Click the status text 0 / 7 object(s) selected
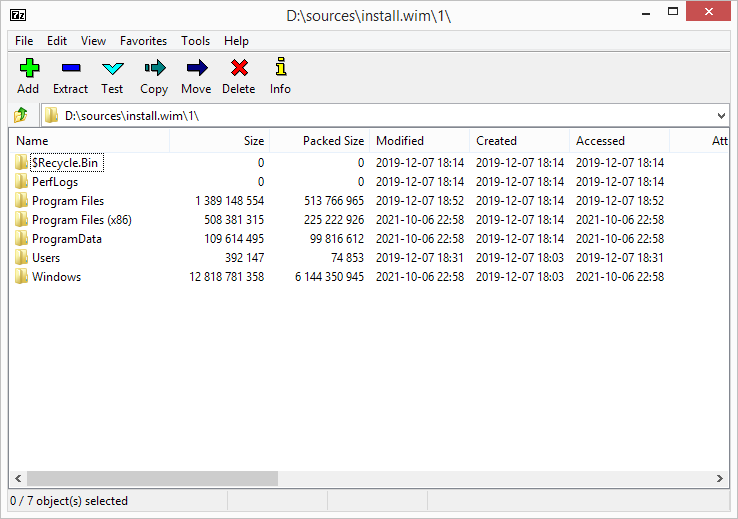738x519 pixels. point(69,501)
